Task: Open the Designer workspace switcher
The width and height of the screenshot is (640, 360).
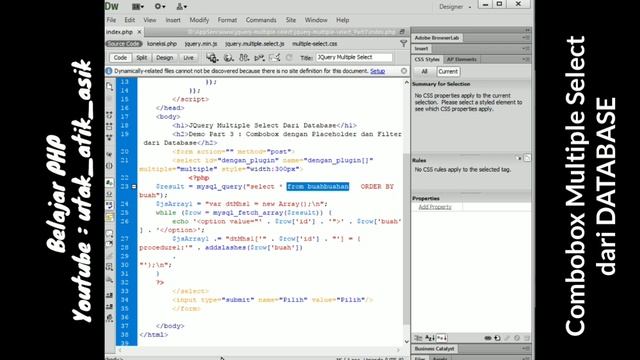Action: [x=454, y=7]
